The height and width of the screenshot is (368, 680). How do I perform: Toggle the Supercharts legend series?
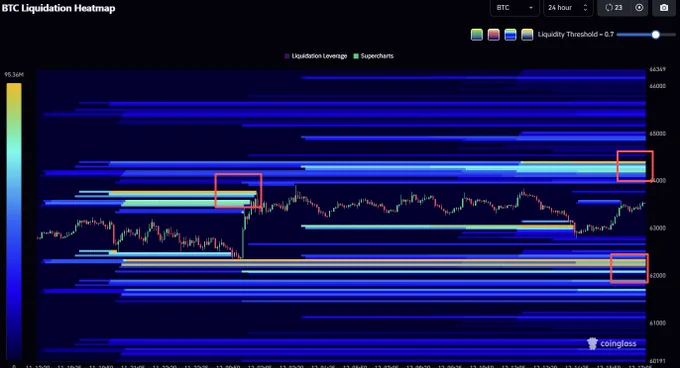pyautogui.click(x=373, y=56)
